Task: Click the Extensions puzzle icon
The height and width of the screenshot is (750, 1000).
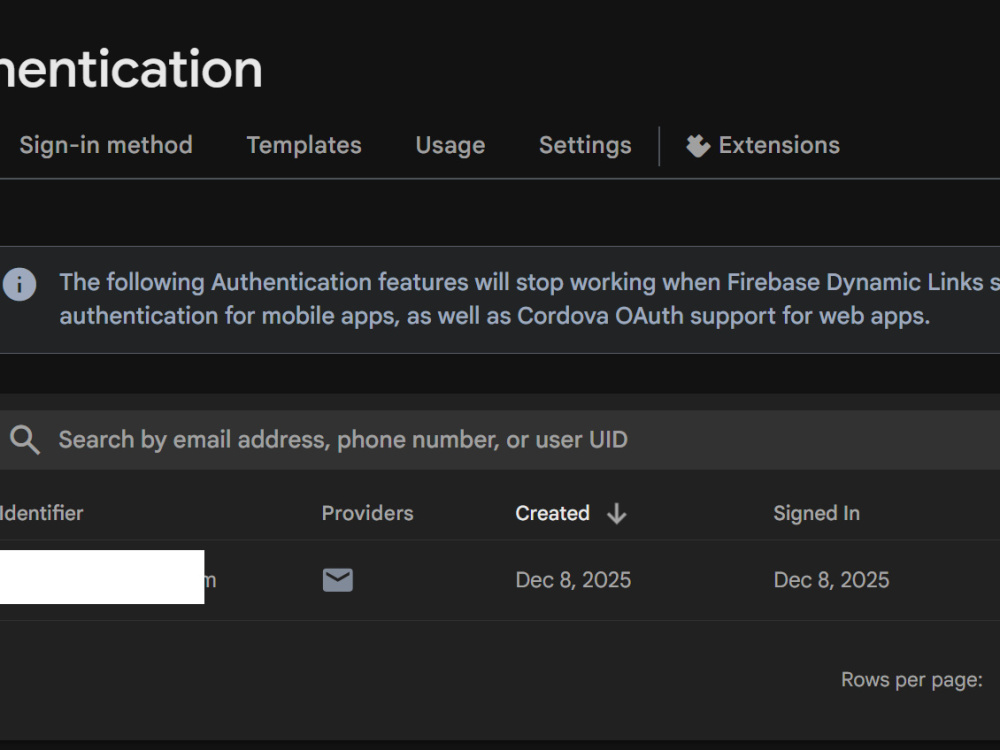Action: 698,146
